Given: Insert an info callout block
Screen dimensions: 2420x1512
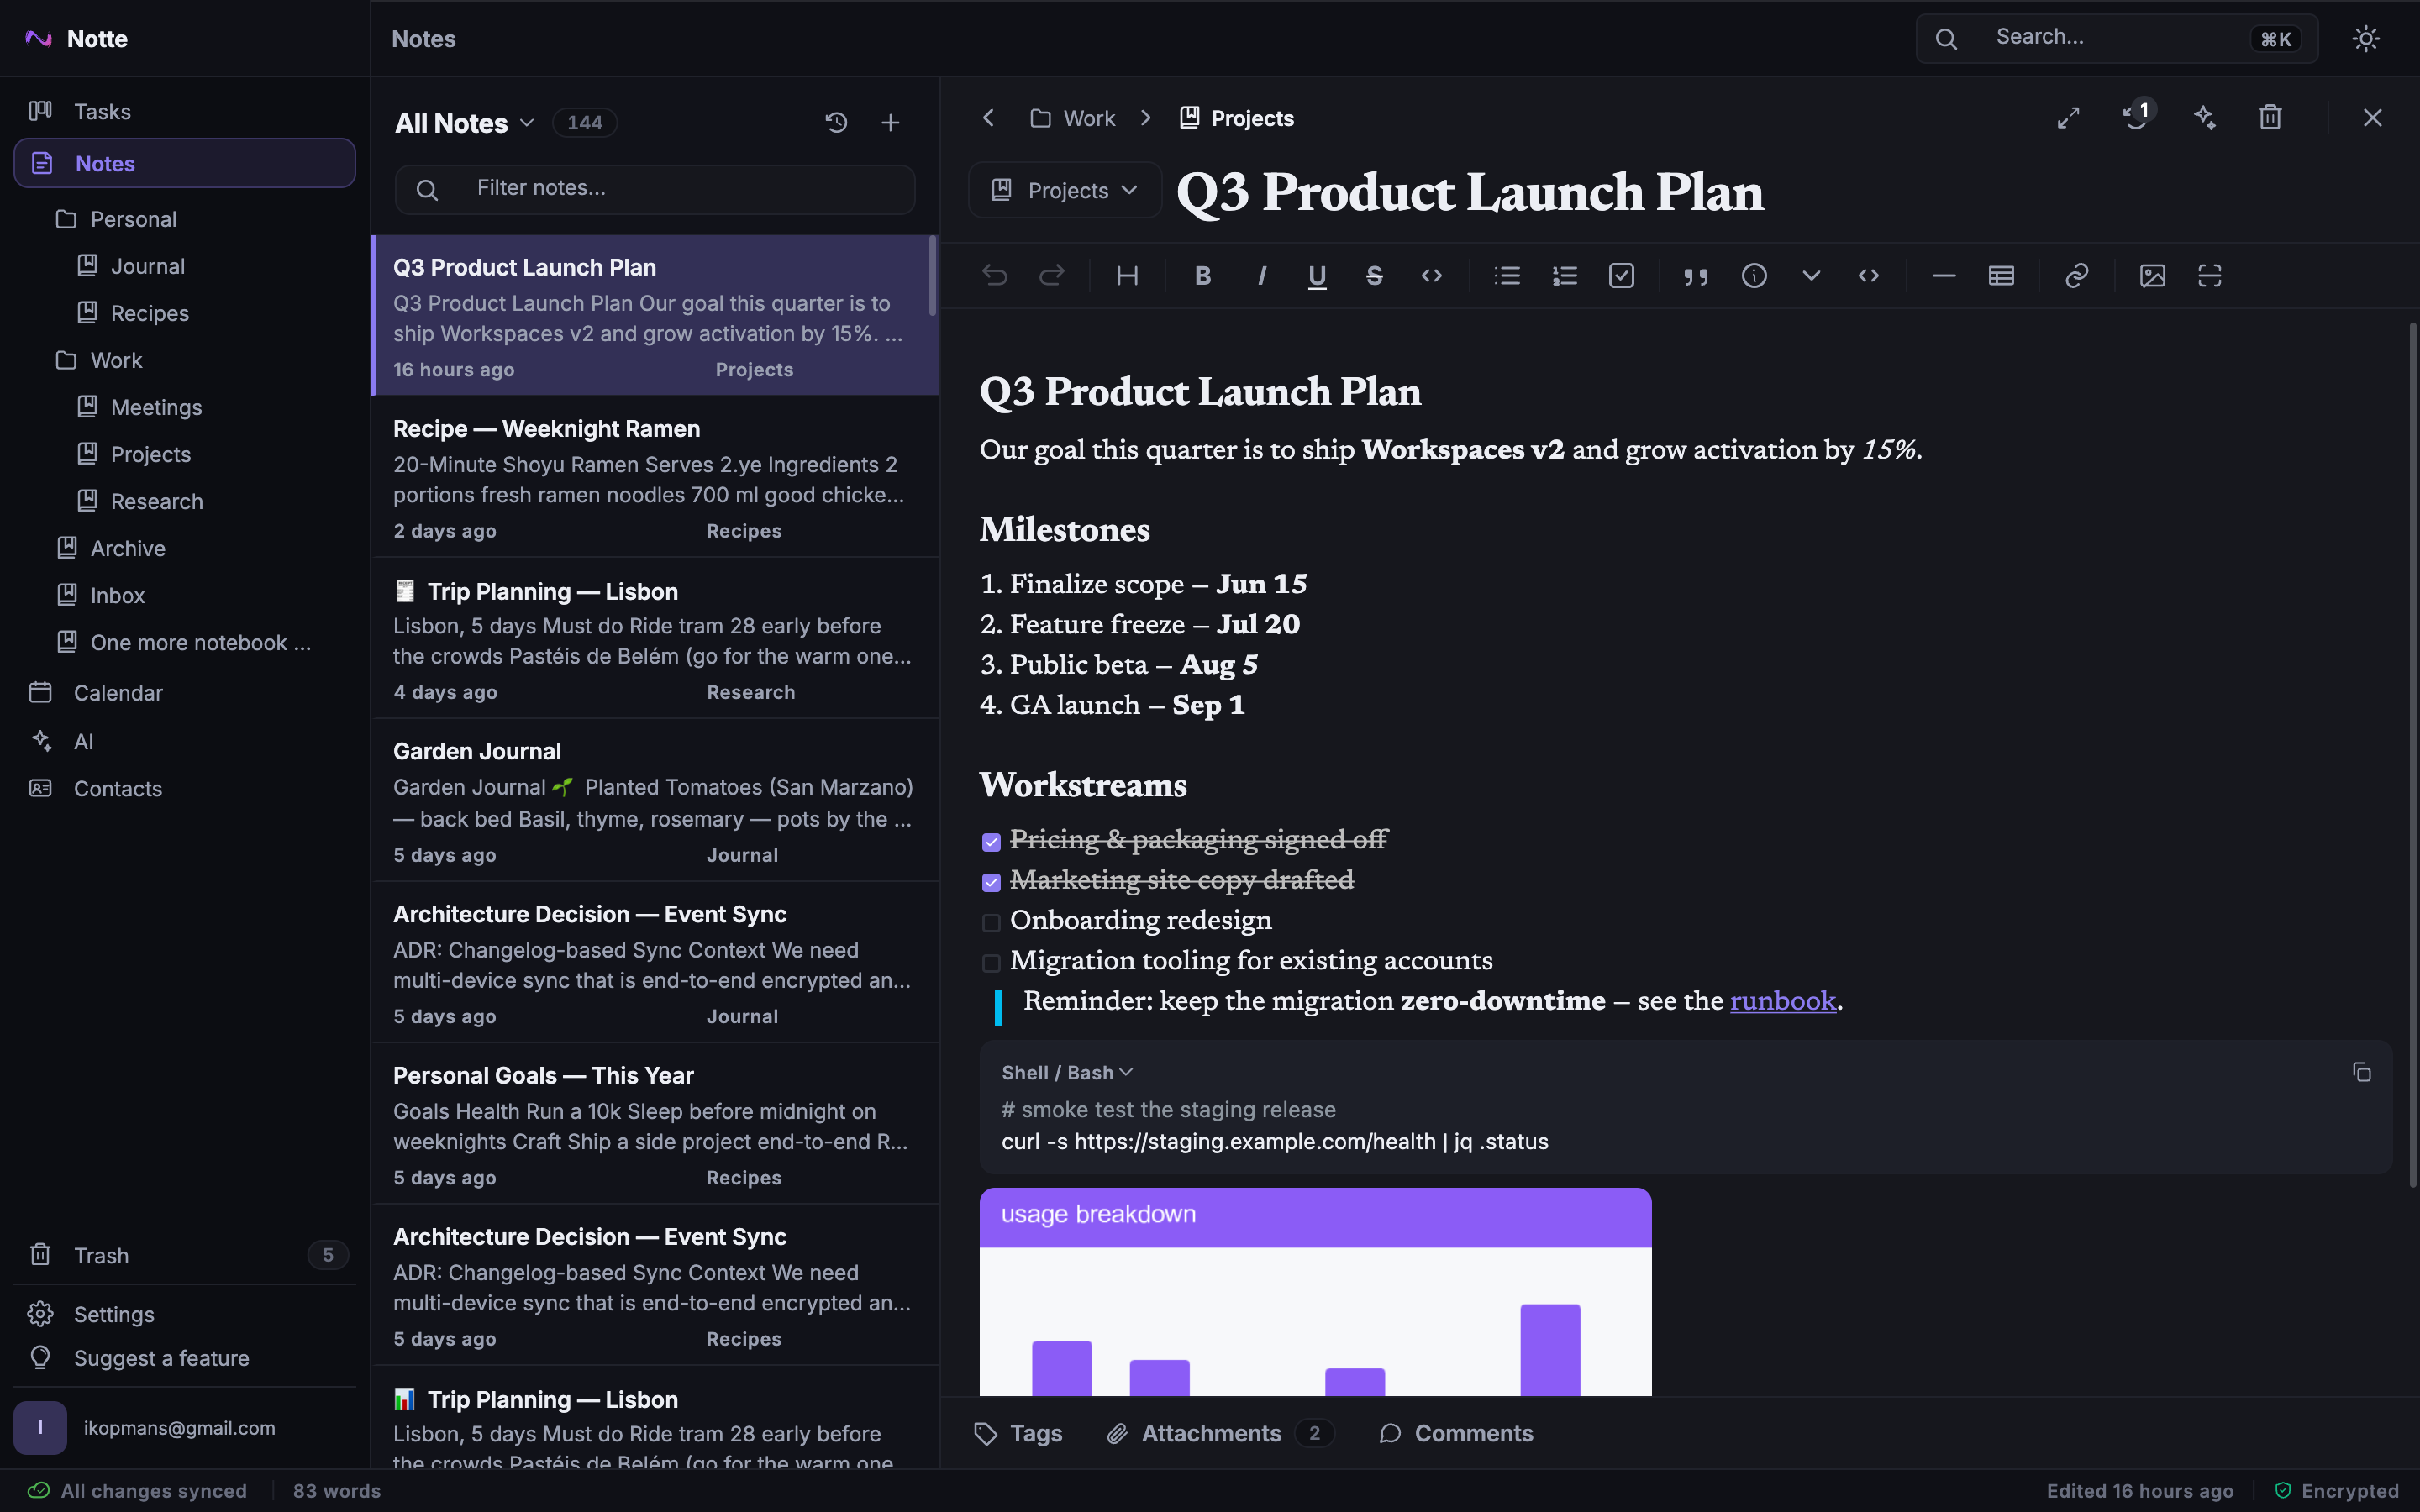Looking at the screenshot, I should coord(1754,275).
